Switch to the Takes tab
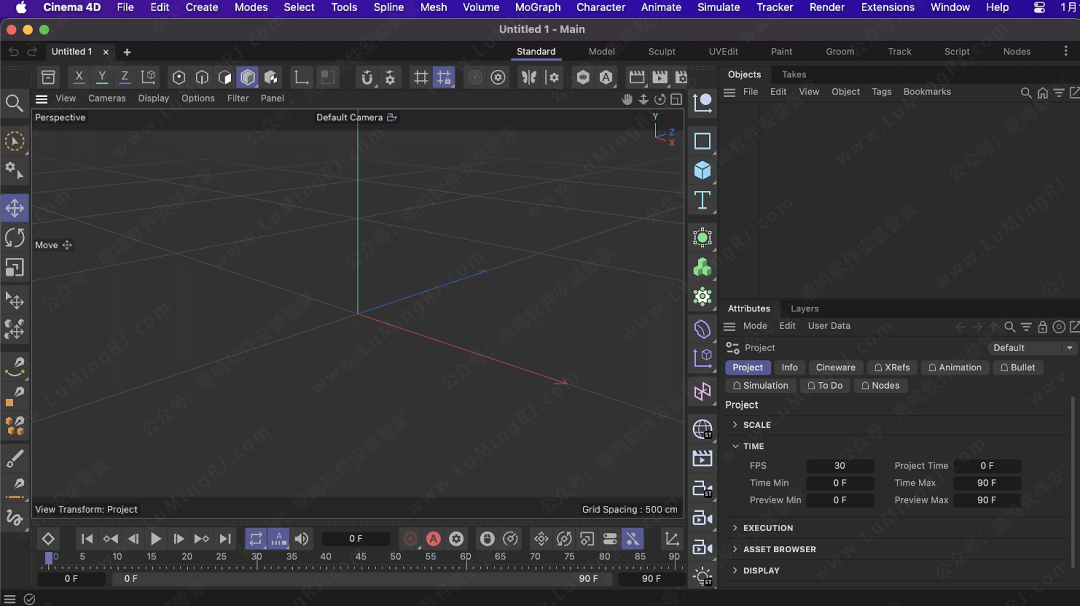The image size is (1080, 606). [x=794, y=74]
